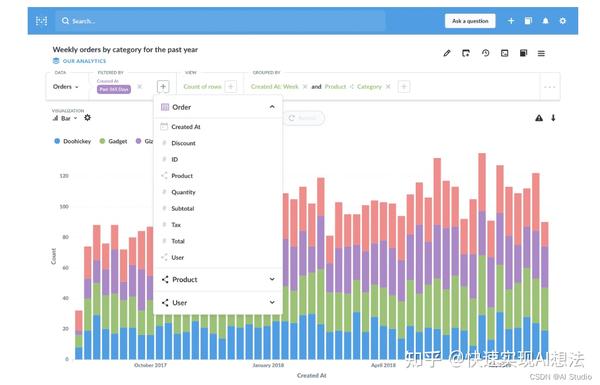The image size is (600, 385).
Task: Remove the Created At: Week grouping
Action: 305,86
